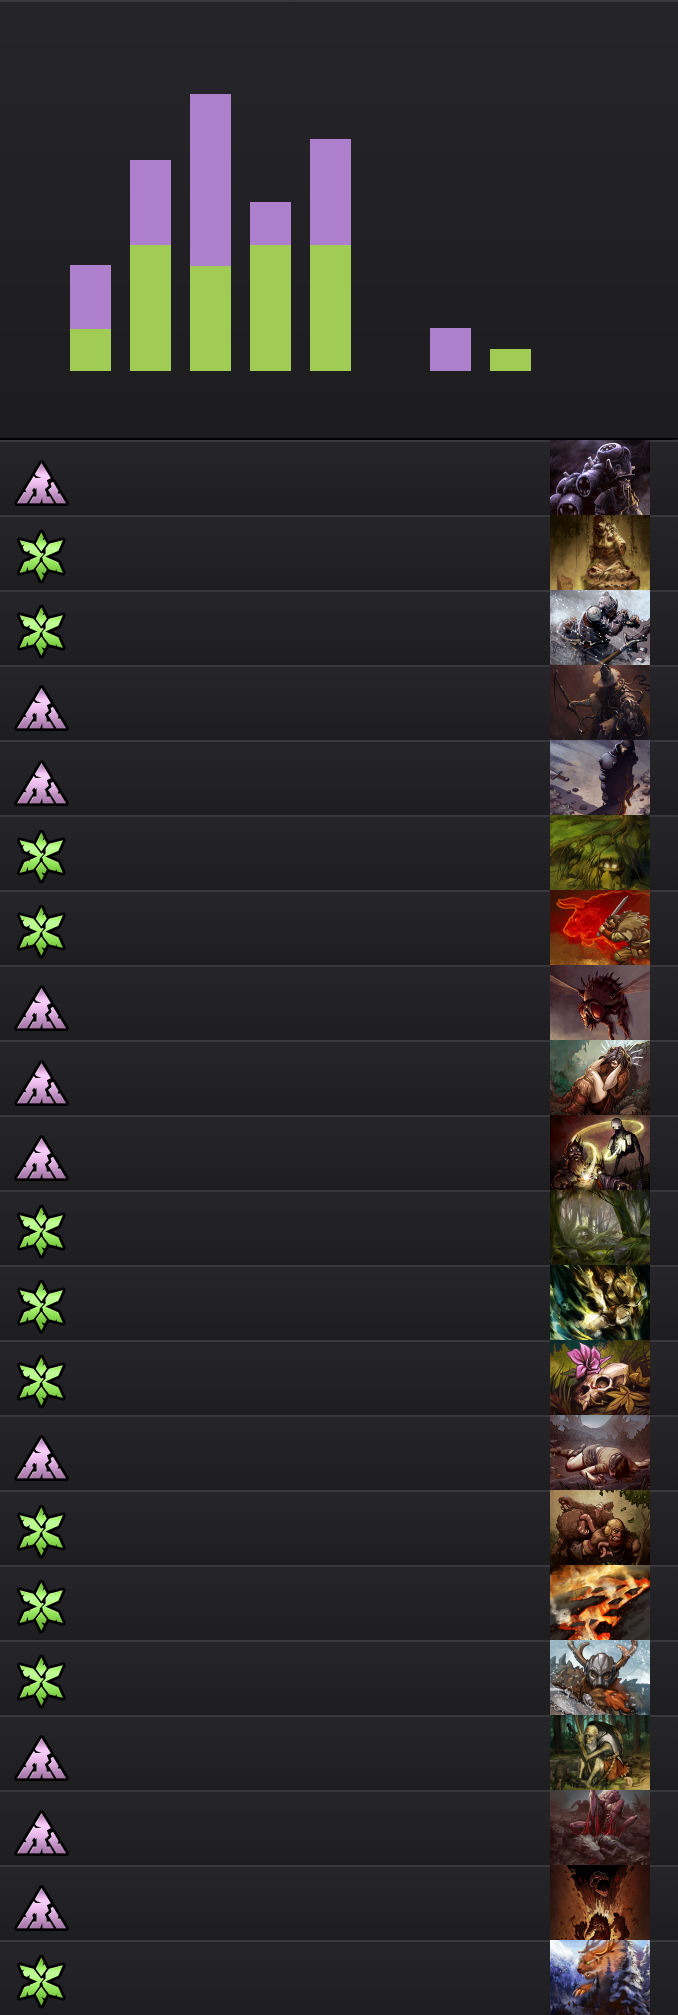
Task: Click the isolated small purple bar in the chart
Action: (x=450, y=349)
